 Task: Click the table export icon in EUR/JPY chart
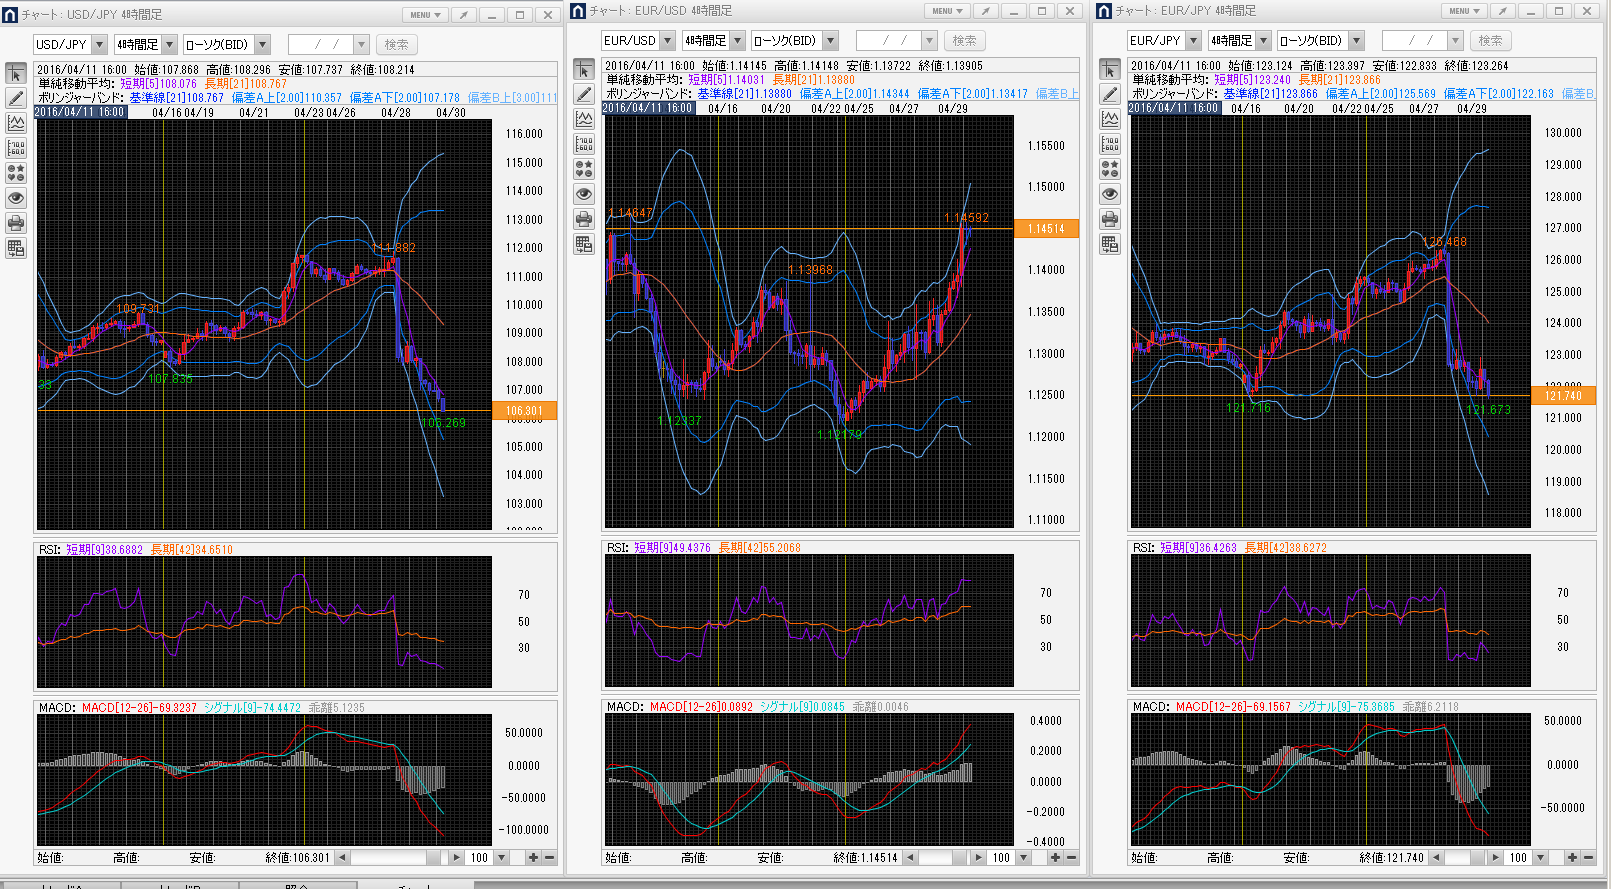(1110, 244)
